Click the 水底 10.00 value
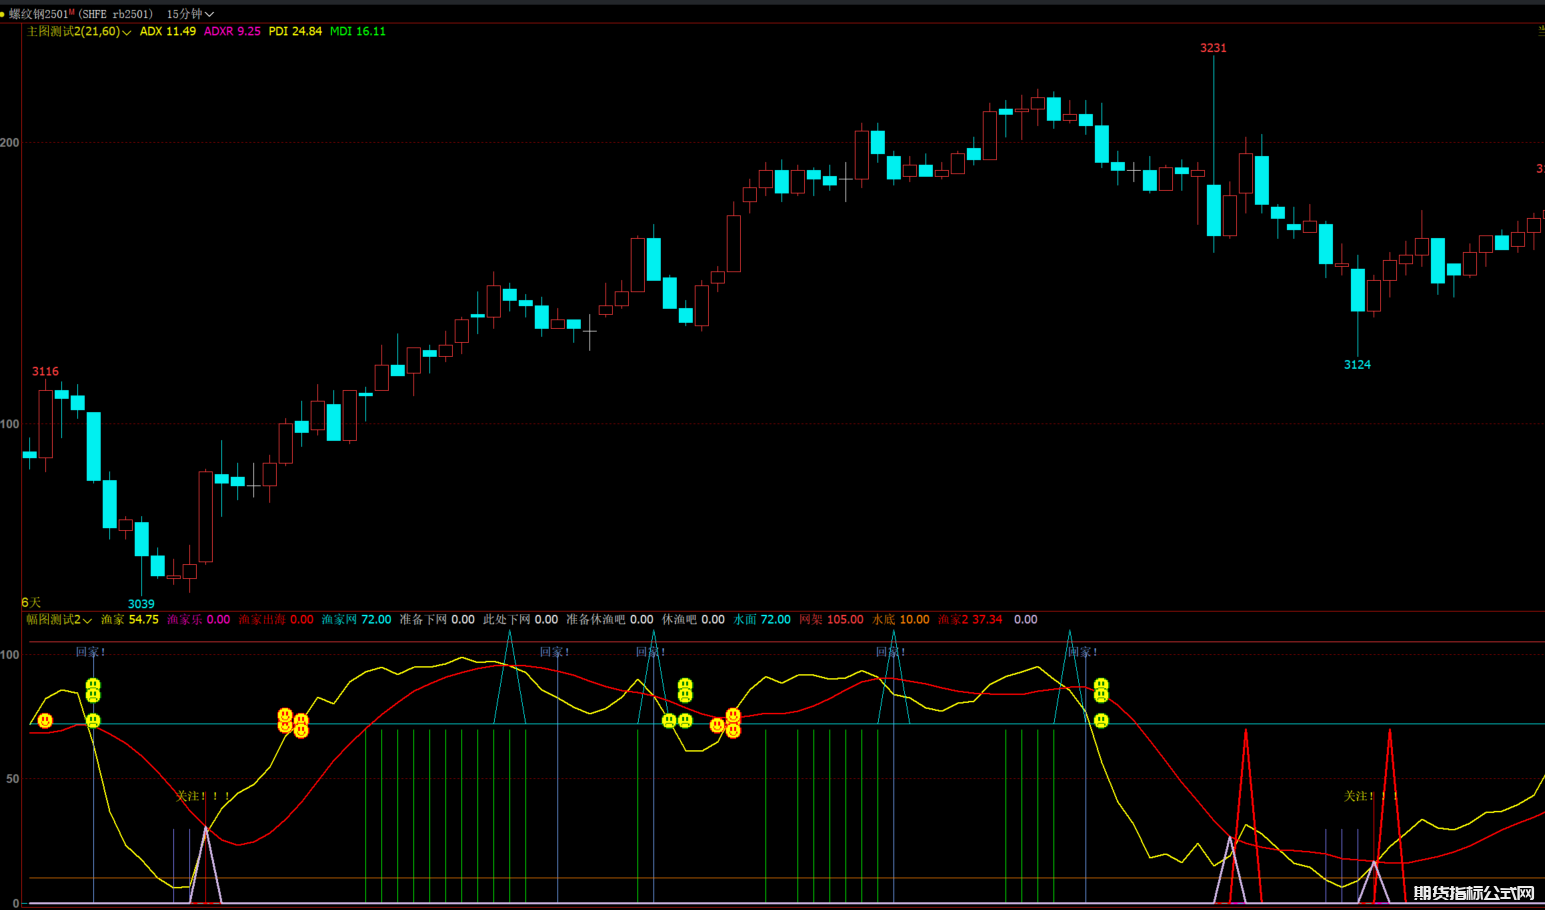Image resolution: width=1545 pixels, height=910 pixels. tap(901, 620)
